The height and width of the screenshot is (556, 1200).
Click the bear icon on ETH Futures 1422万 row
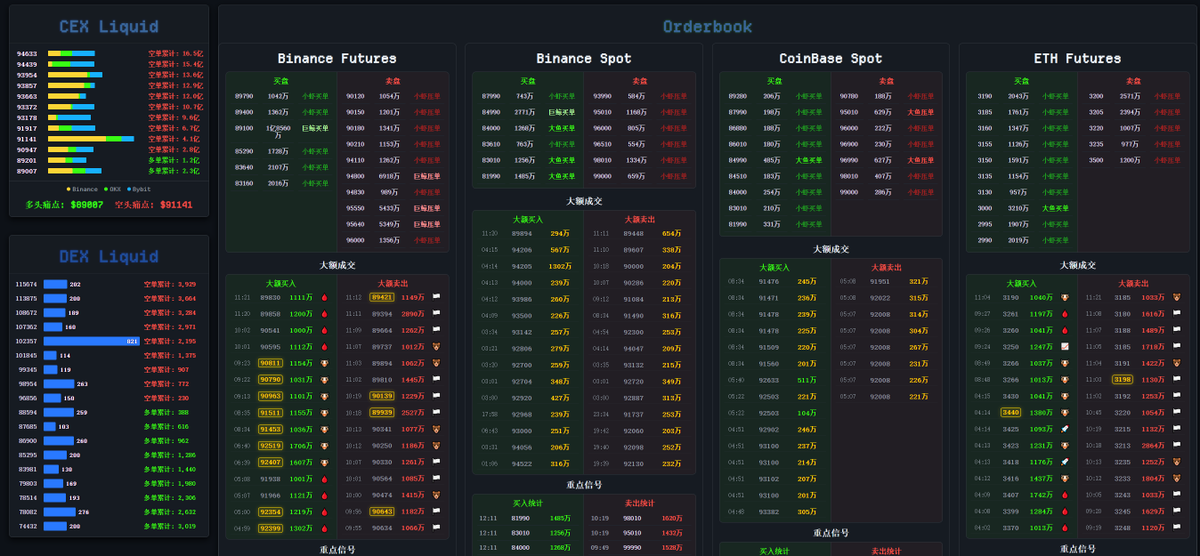(x=1176, y=363)
